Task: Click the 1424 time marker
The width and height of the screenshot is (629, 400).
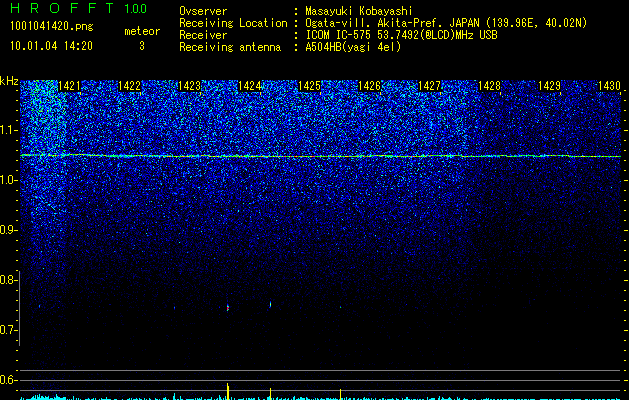Action: point(250,86)
